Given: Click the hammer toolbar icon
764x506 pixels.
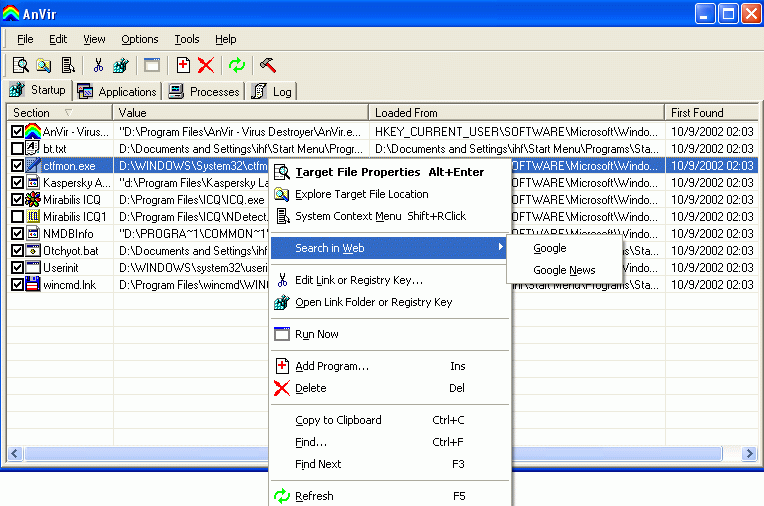Looking at the screenshot, I should [268, 65].
